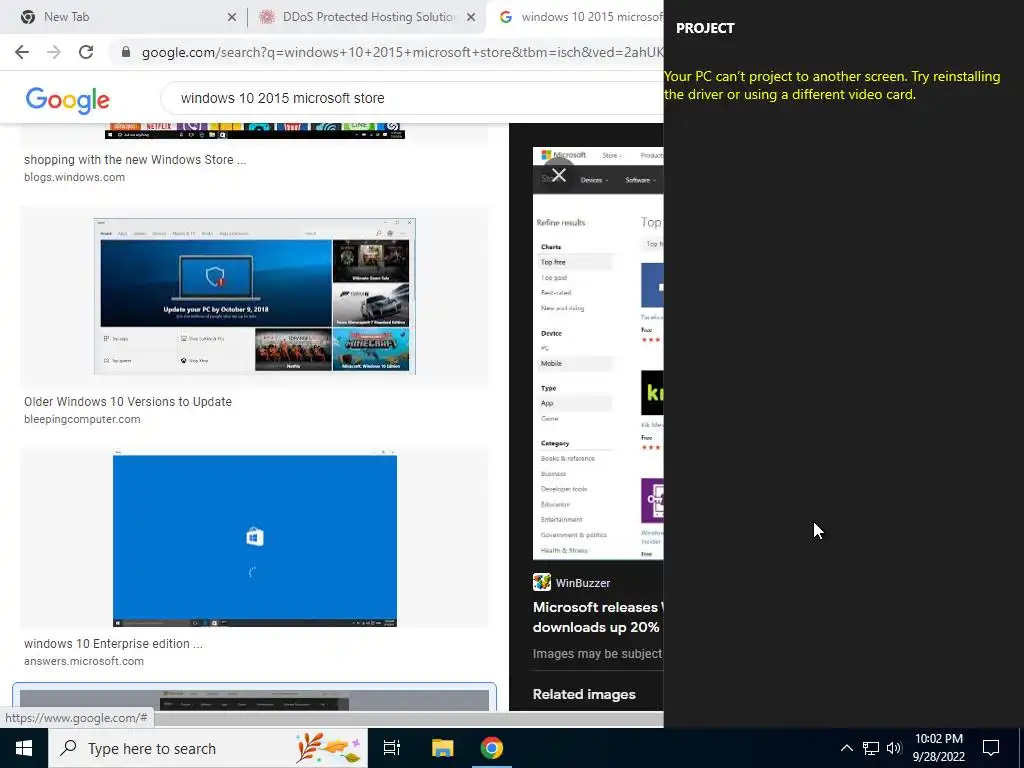
Task: Click bleepingcomputer.com source text
Action: click(82, 419)
